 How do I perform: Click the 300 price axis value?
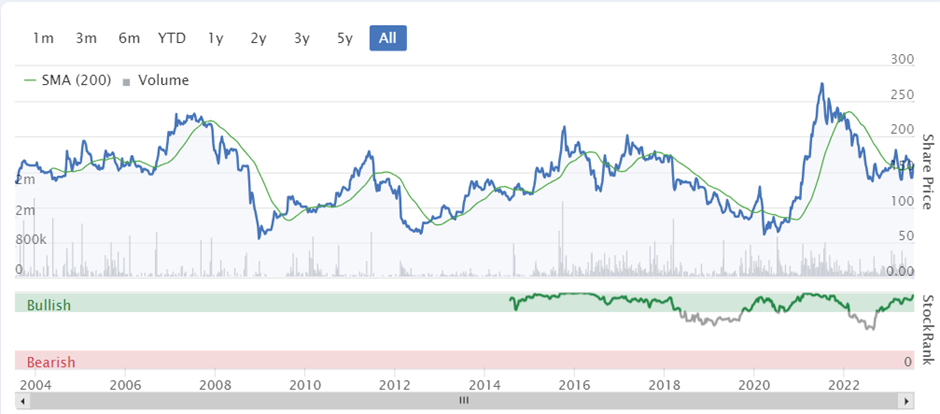tap(902, 59)
